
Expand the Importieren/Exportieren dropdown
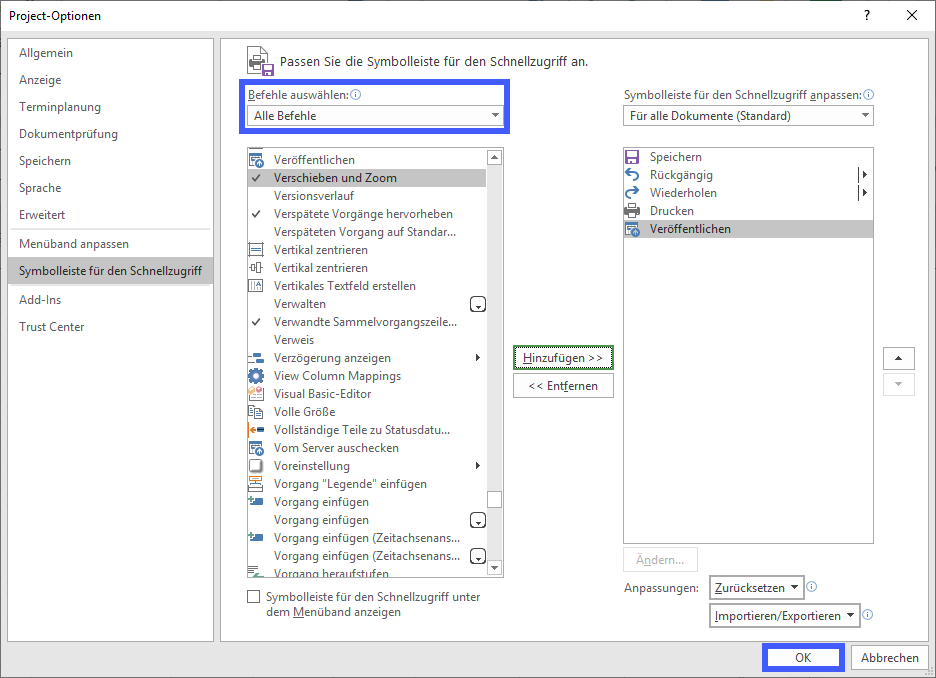click(785, 616)
